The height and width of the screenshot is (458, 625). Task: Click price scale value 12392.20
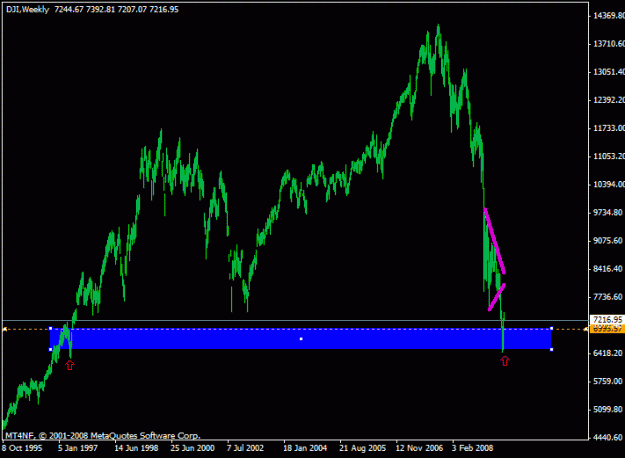click(609, 100)
